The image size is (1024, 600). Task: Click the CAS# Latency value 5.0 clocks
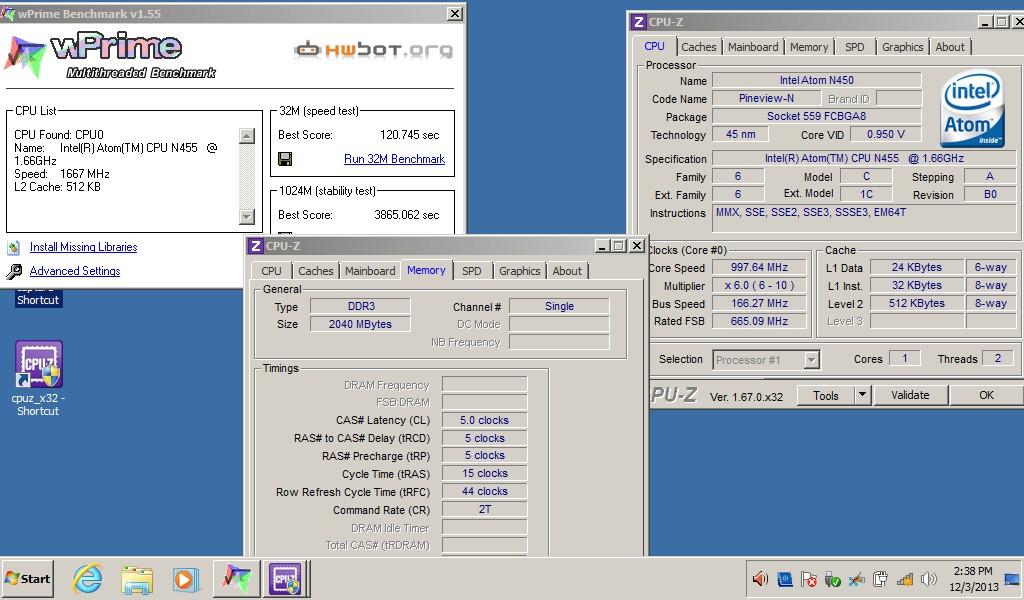click(484, 420)
